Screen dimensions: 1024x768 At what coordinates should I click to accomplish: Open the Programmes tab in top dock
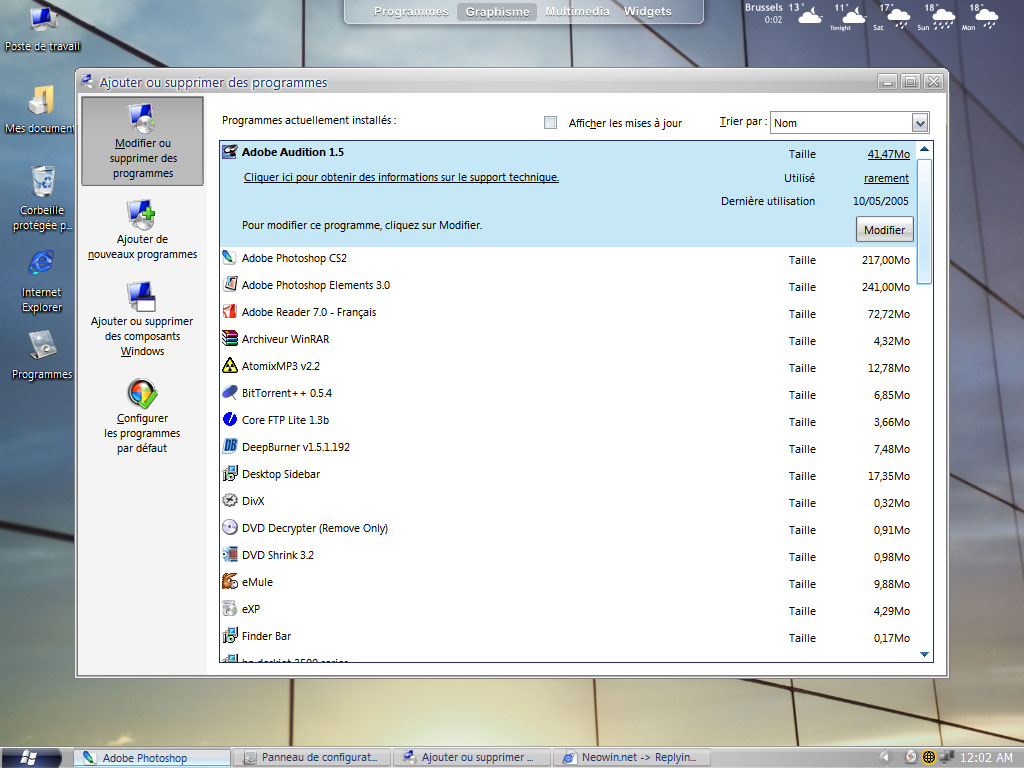click(411, 12)
